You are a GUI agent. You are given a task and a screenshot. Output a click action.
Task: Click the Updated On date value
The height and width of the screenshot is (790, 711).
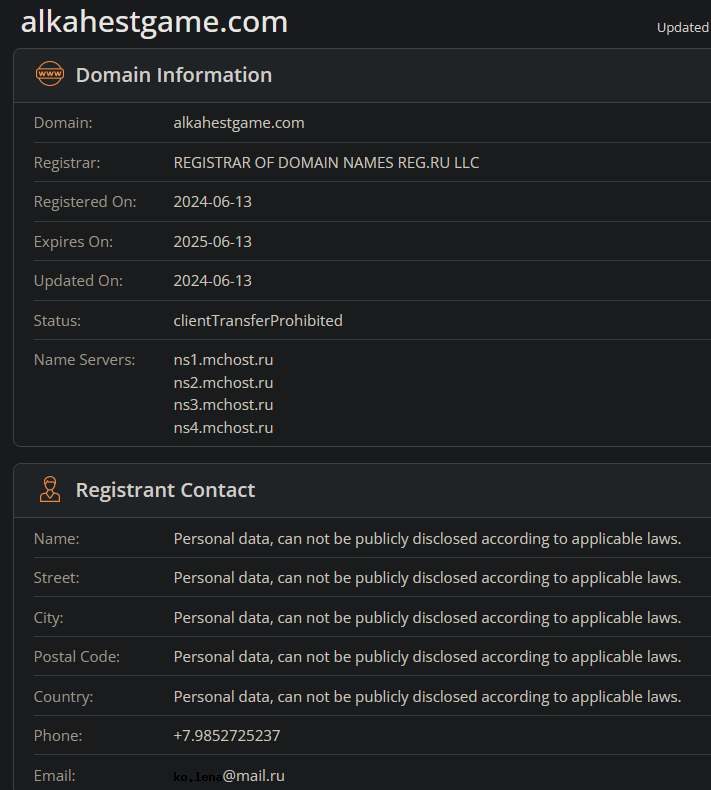point(212,281)
